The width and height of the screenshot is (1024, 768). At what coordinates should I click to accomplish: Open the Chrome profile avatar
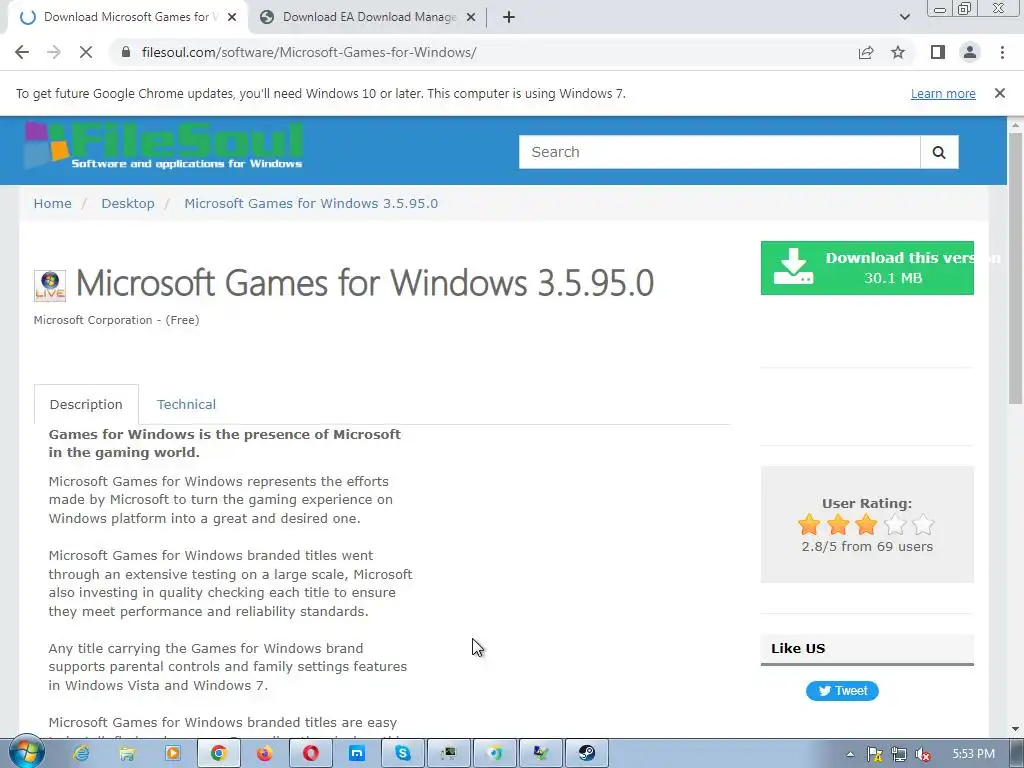point(970,52)
